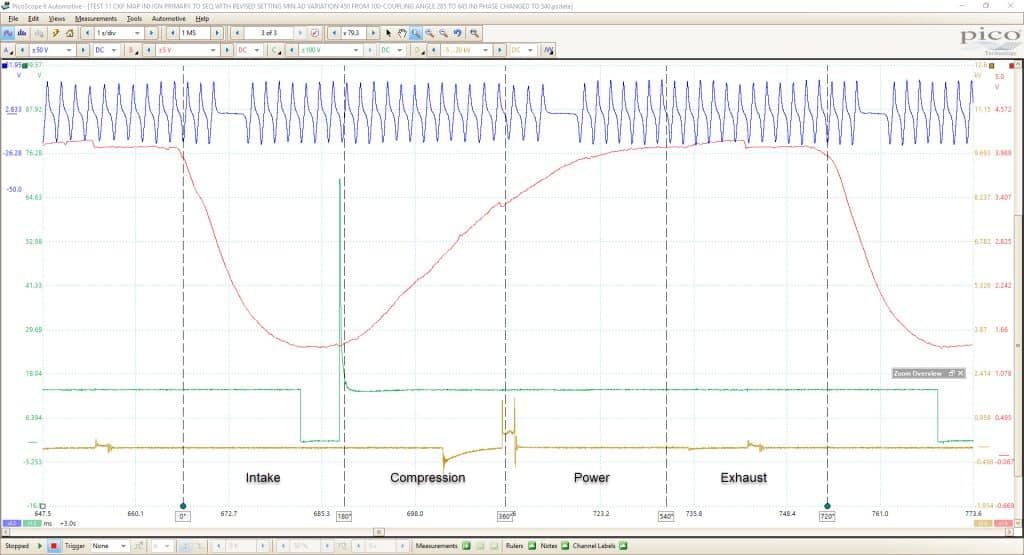The height and width of the screenshot is (555, 1024).
Task: Click the Compression stroke label
Action: coord(428,478)
